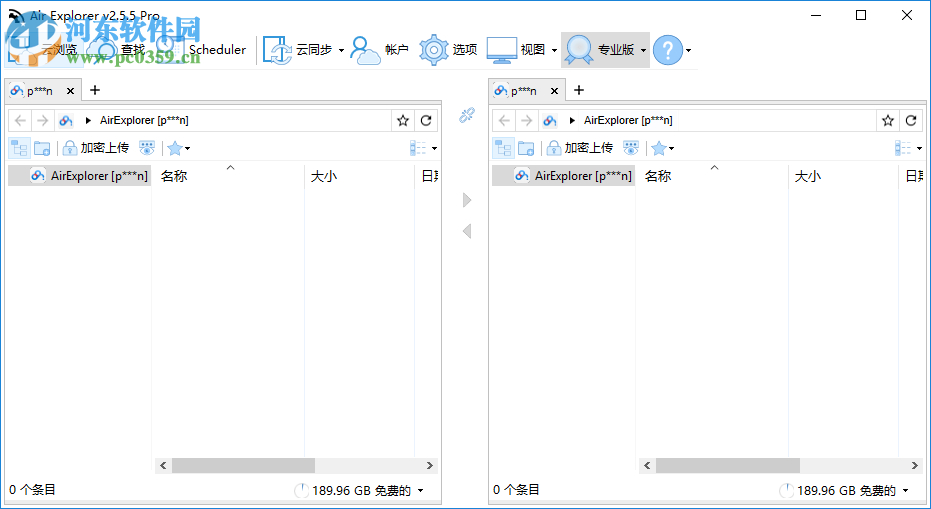Click the right pane eye view icon
Viewport: 931px width, 509px height.
coord(631,148)
